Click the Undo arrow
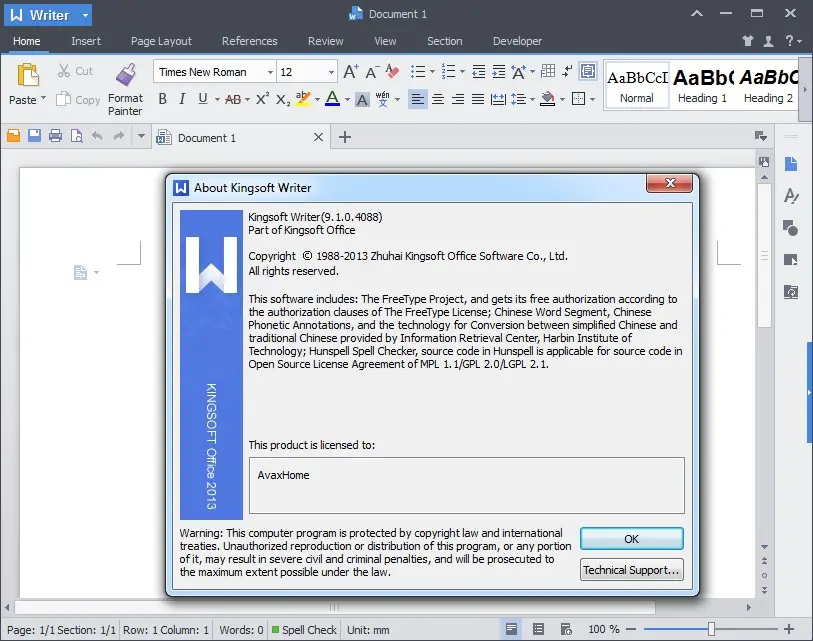Screen dimensions: 813x641 tap(97, 136)
